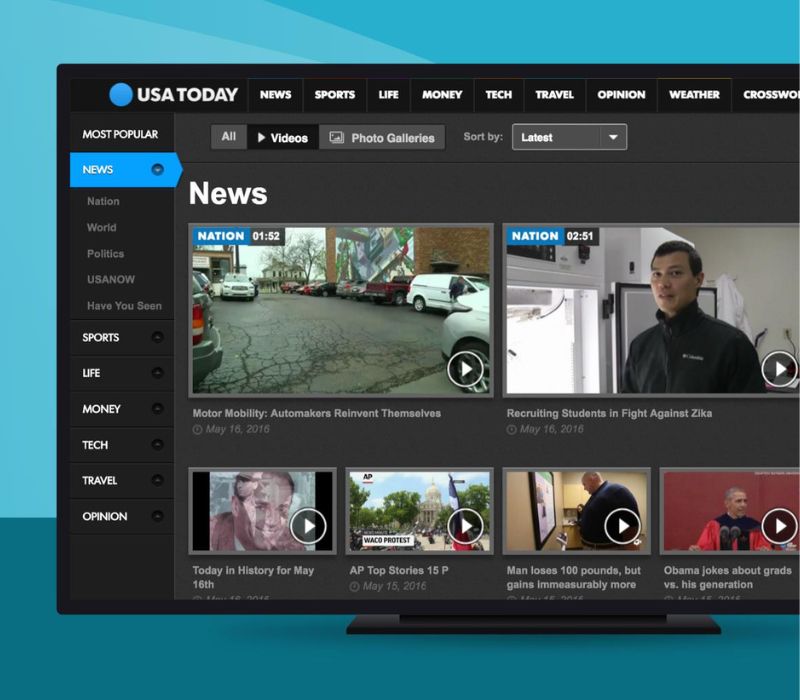The image size is (800, 700).
Task: Click the USA TODAY blue circle logo
Action: pyautogui.click(x=121, y=94)
